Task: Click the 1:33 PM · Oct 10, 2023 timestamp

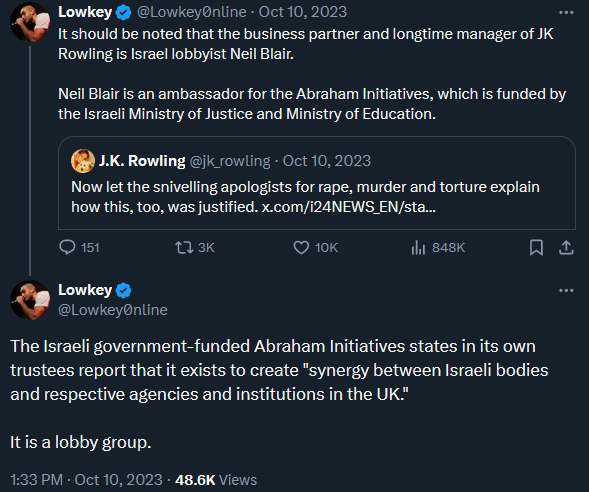Action: 86,480
